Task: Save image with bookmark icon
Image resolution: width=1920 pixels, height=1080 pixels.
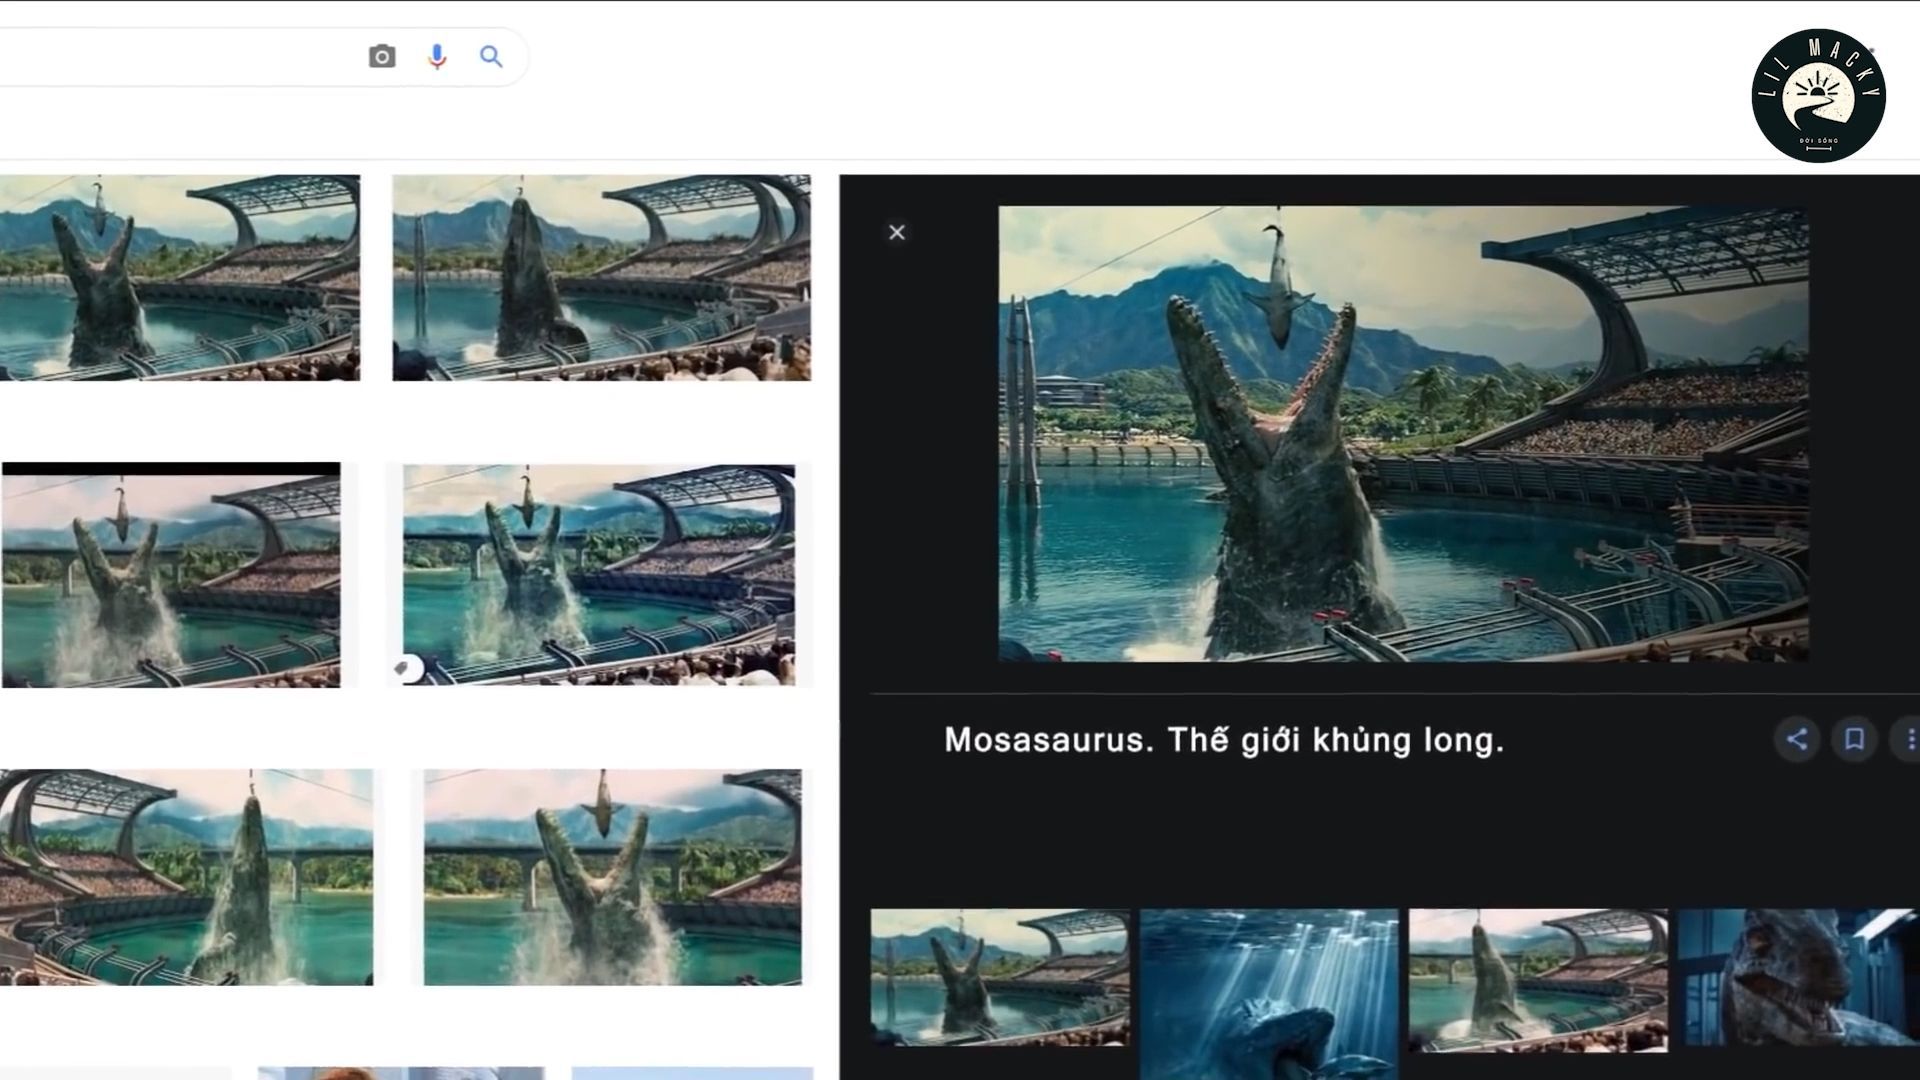Action: tap(1854, 739)
